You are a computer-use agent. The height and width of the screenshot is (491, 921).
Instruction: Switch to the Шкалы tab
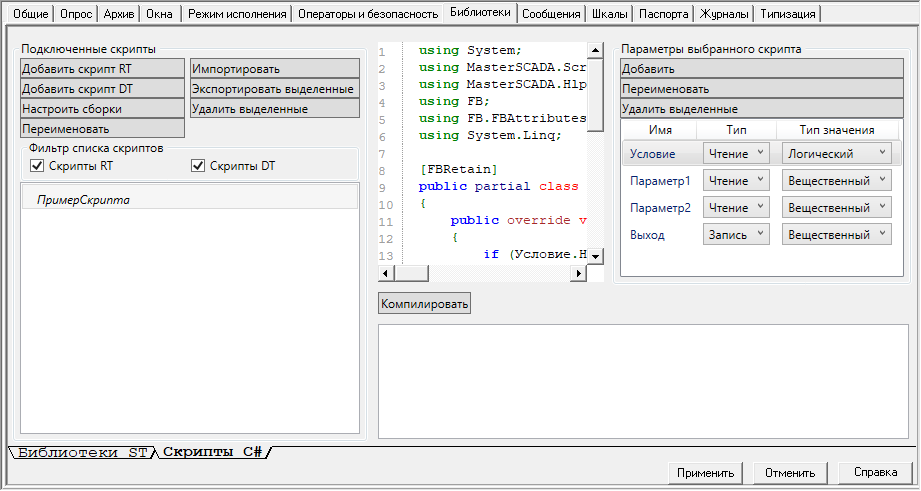coord(609,14)
